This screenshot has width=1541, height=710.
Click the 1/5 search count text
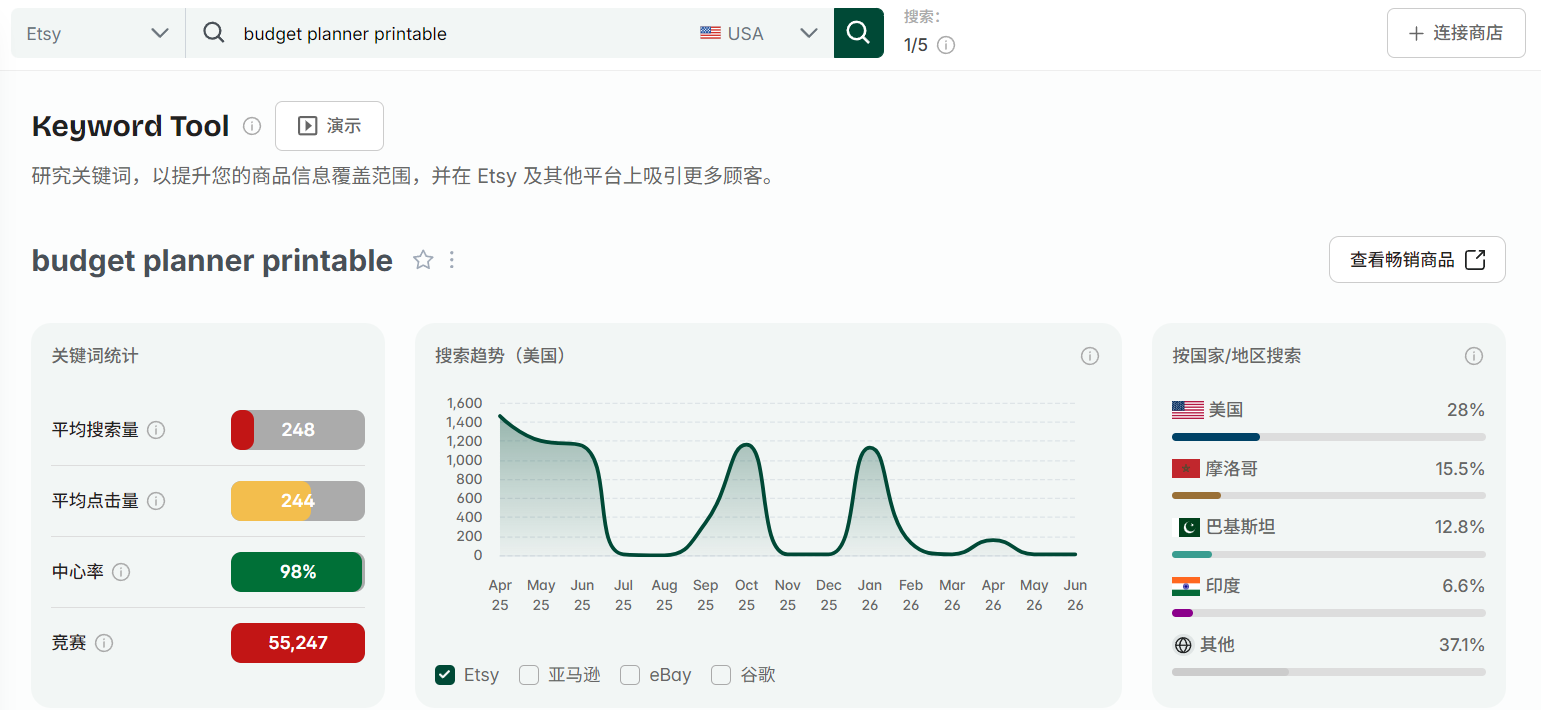[916, 45]
